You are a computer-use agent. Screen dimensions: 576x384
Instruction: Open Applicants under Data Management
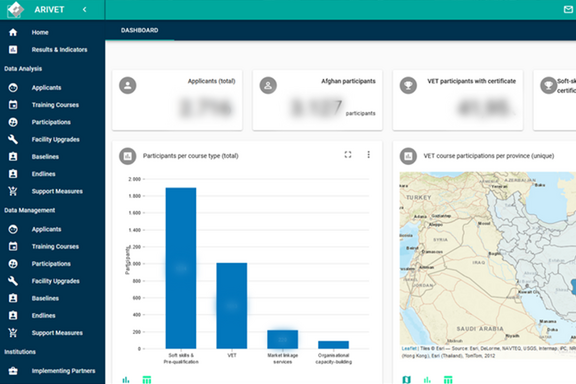pos(46,229)
